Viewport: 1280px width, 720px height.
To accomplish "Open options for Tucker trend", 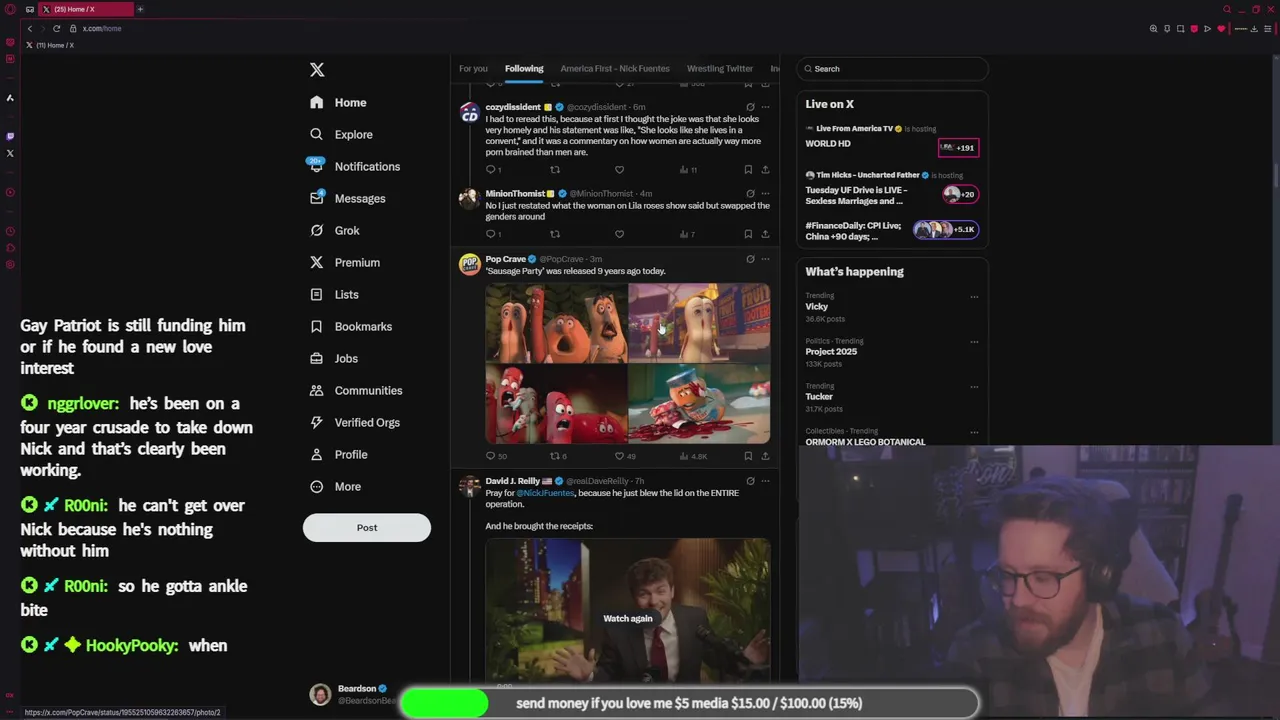I will 974,387.
